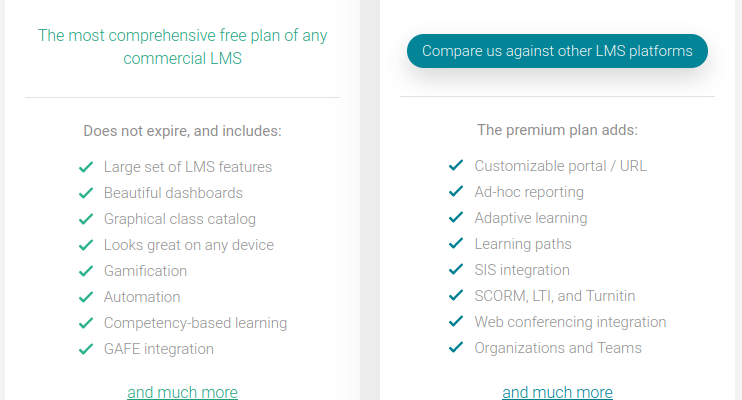Click the "most comprehensive free plan" heading
This screenshot has height=400, width=742.
point(182,47)
